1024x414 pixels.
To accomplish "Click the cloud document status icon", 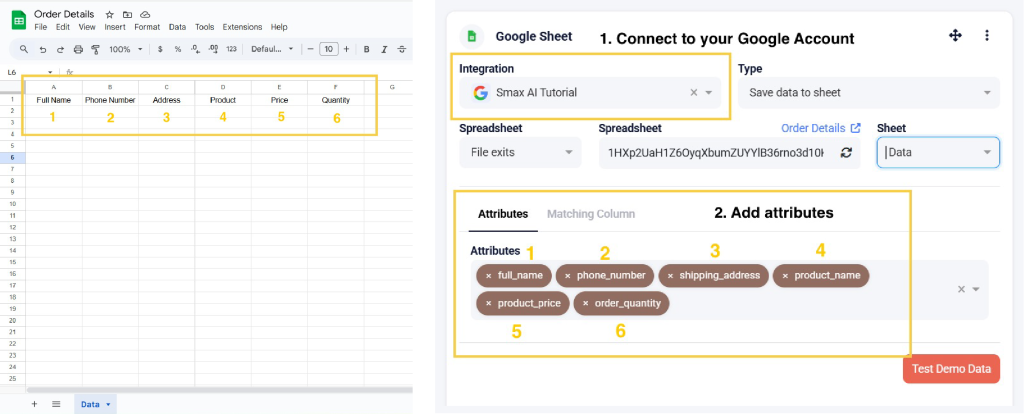I will [145, 14].
